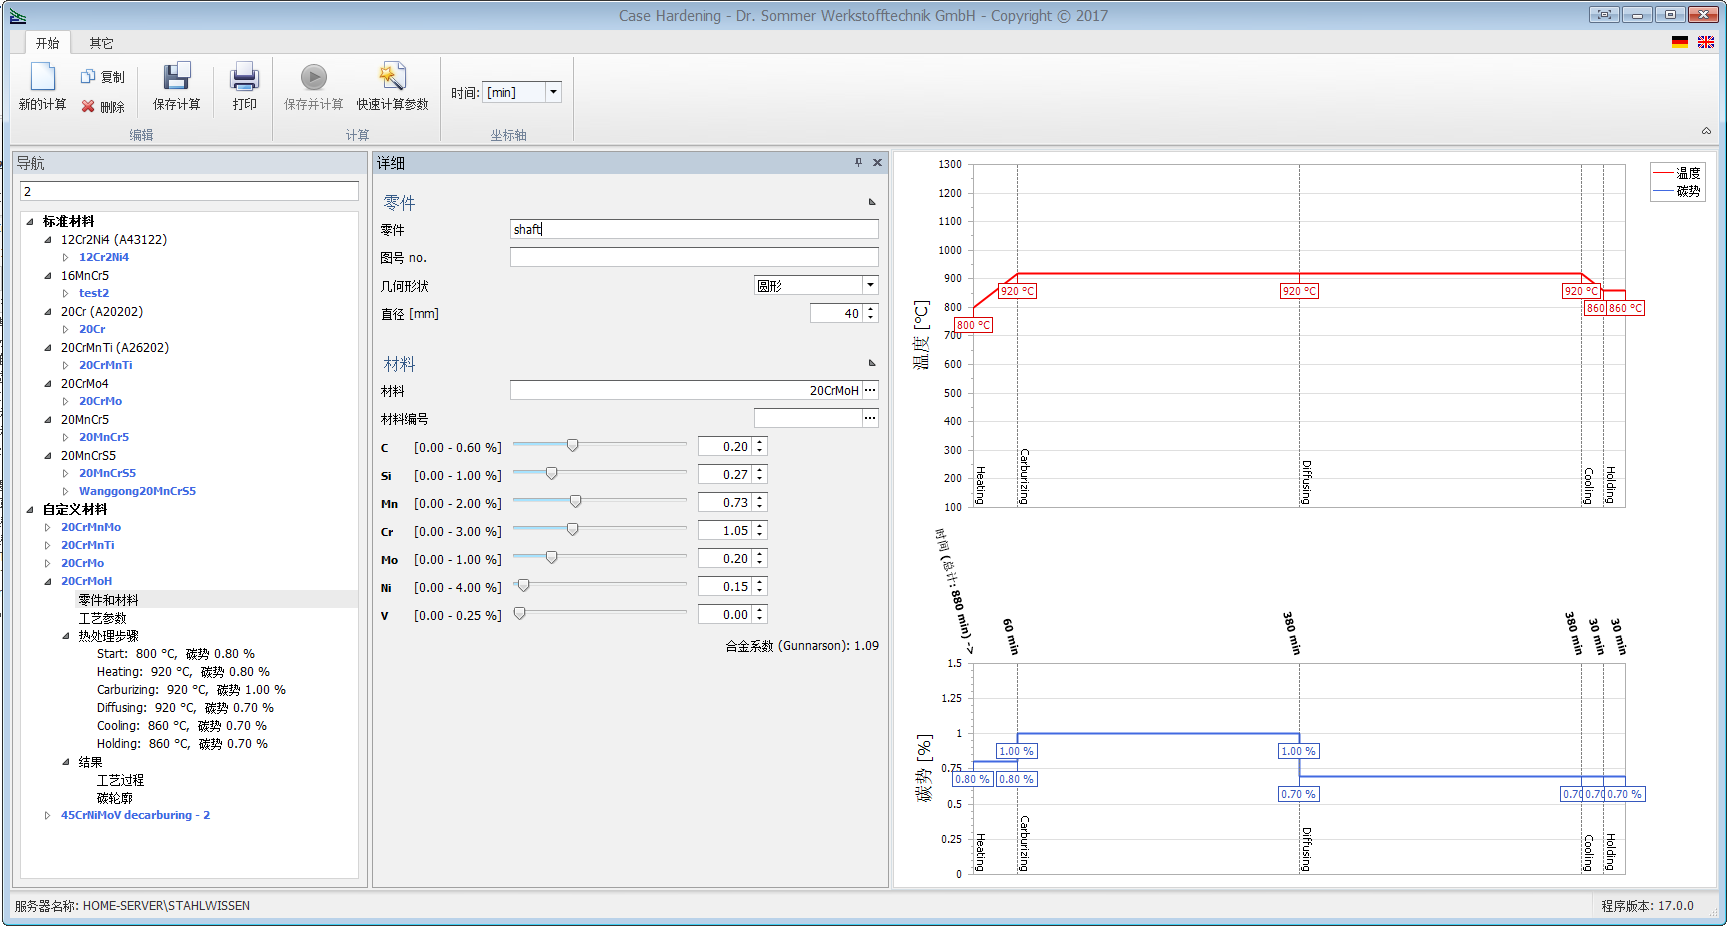Decrease the Si value spinner
This screenshot has width=1727, height=926.
tap(760, 479)
